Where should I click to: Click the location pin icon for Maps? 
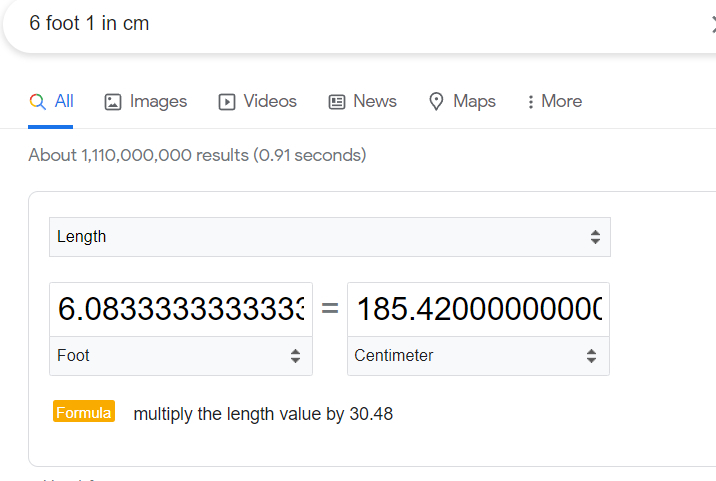tap(436, 101)
